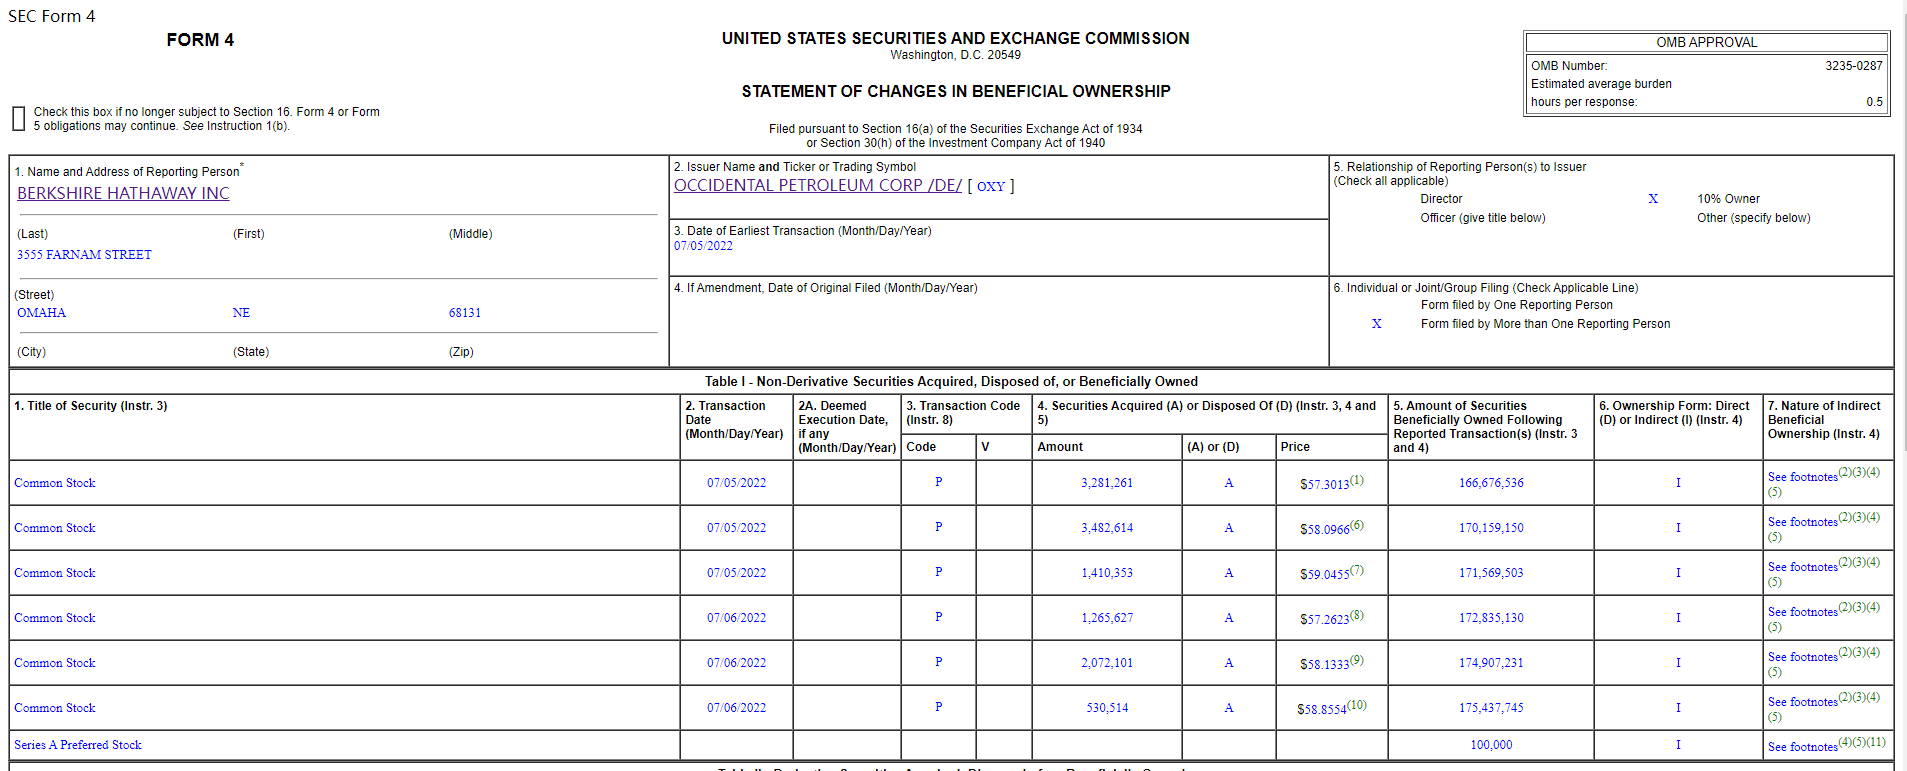
Task: Click the amount '2,072,101'
Action: click(x=1107, y=663)
